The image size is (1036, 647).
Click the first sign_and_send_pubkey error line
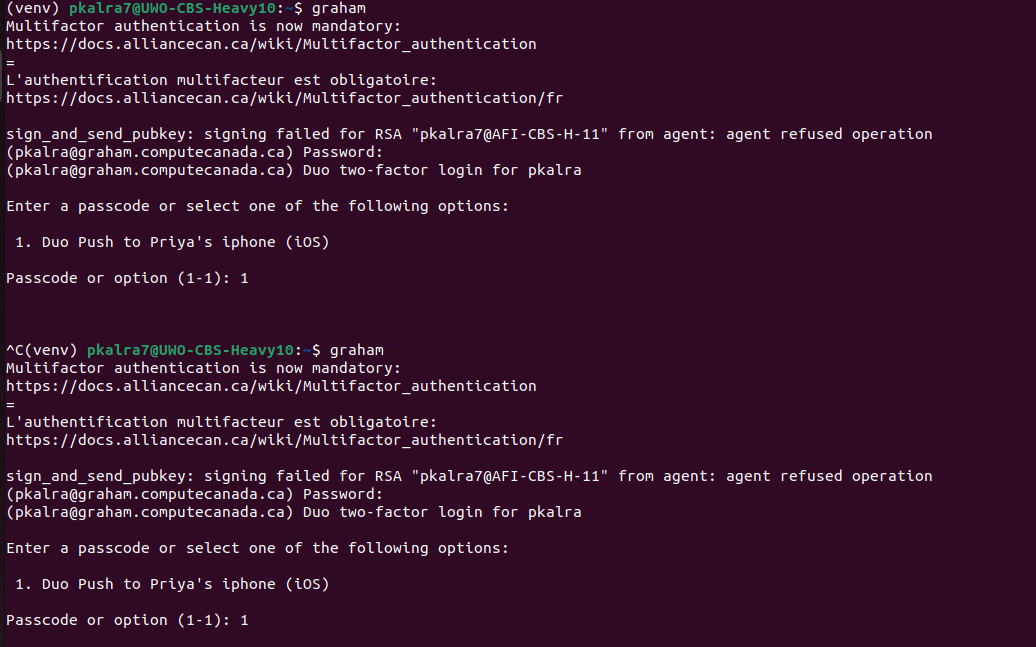point(468,134)
